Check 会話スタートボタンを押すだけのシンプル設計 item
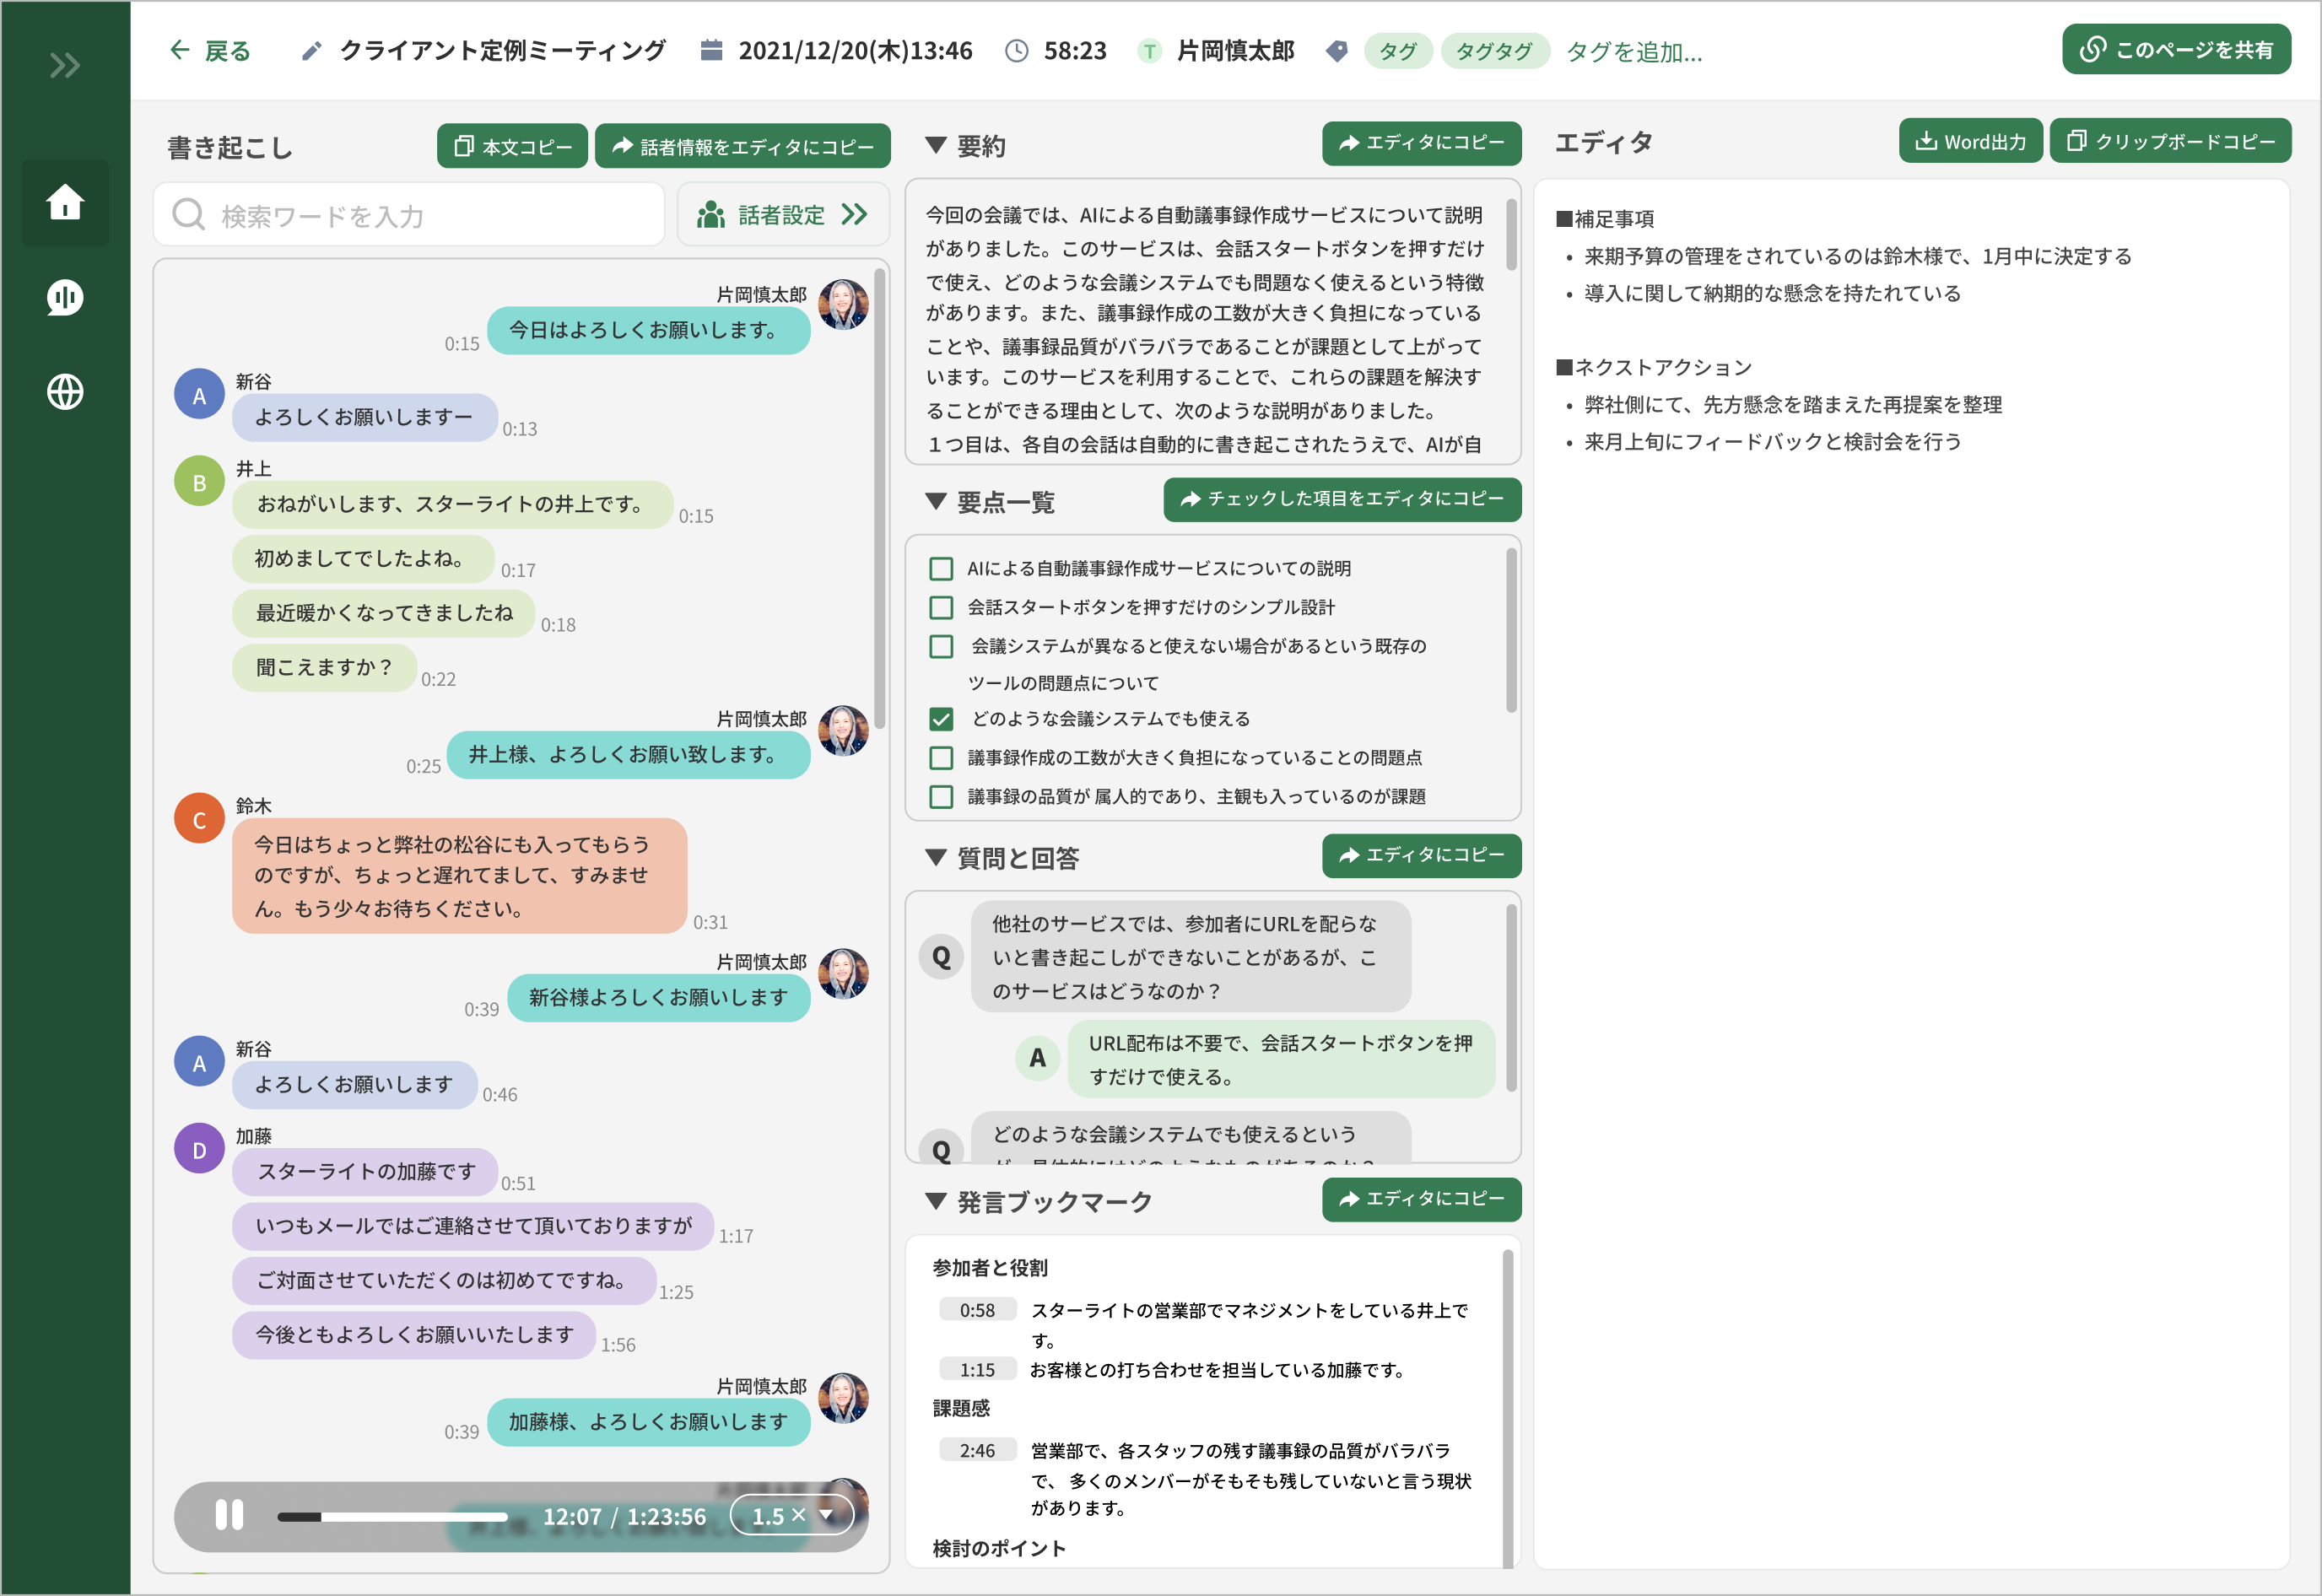The height and width of the screenshot is (1596, 2322). click(x=941, y=608)
